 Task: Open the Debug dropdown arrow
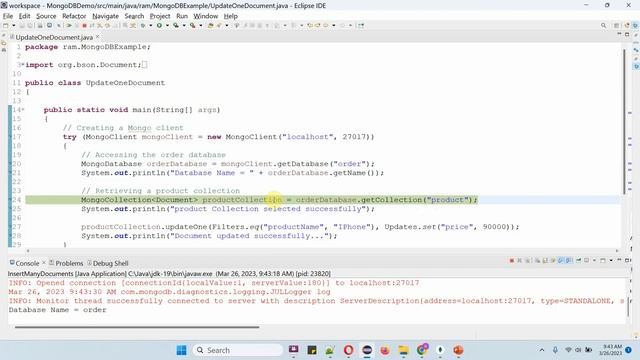point(151,25)
